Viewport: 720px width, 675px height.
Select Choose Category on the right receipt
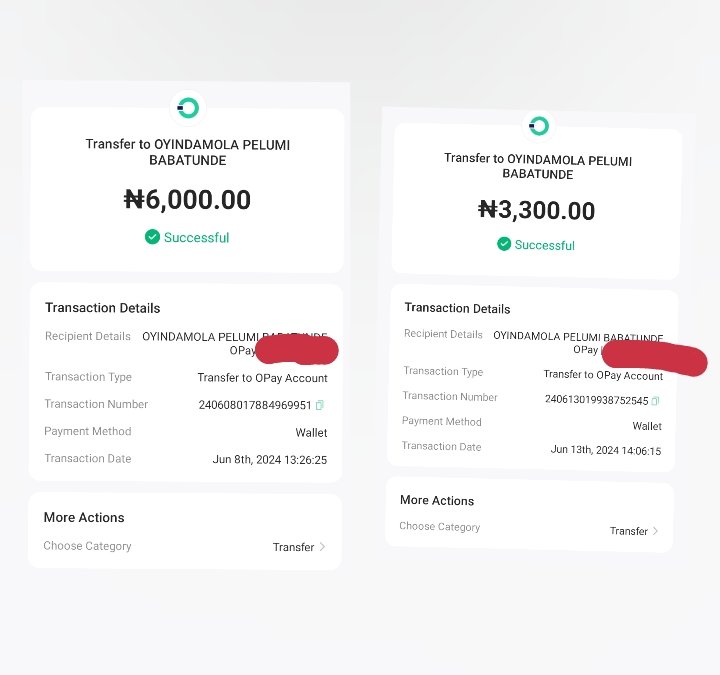click(x=439, y=527)
